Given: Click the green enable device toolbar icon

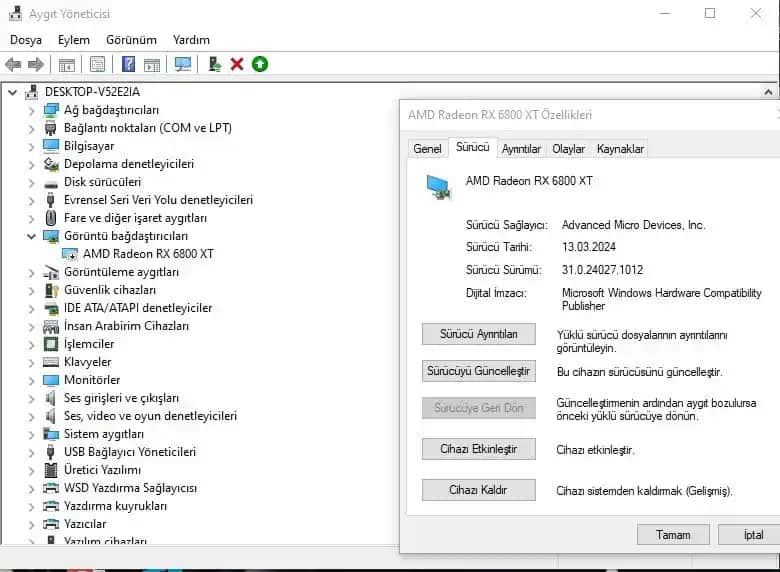Looking at the screenshot, I should [260, 64].
